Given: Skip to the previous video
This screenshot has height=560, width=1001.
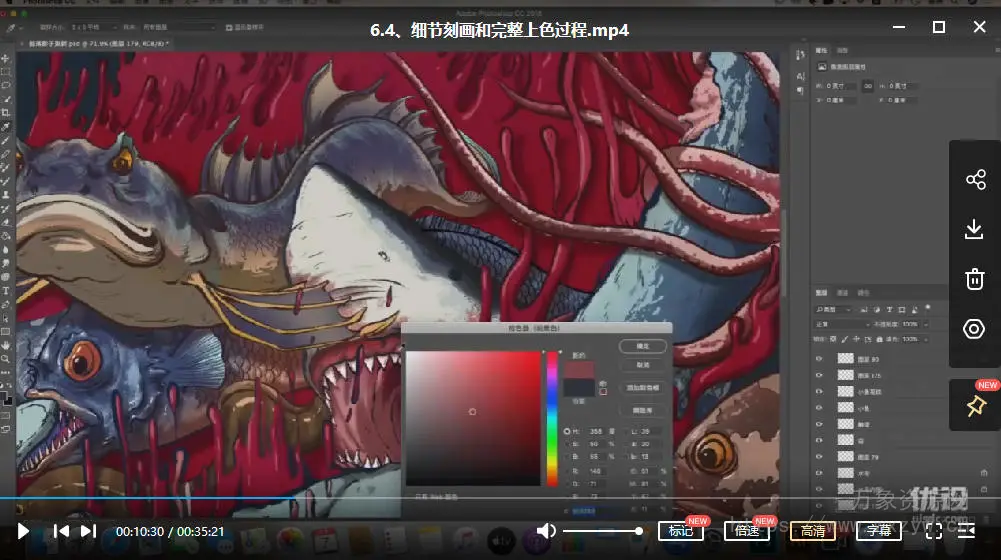Looking at the screenshot, I should coord(61,531).
